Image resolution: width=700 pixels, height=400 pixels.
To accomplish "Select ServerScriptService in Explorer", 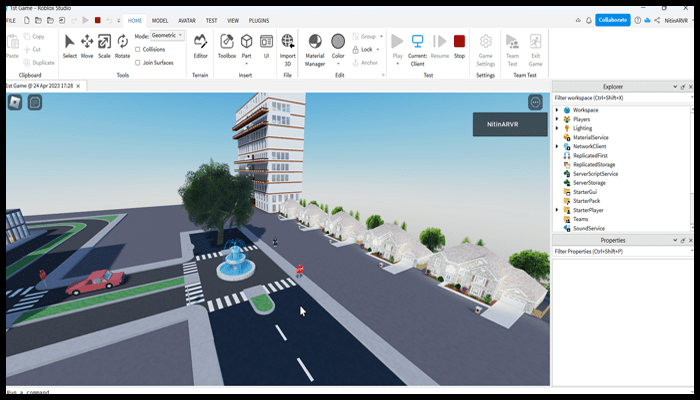I will click(595, 174).
